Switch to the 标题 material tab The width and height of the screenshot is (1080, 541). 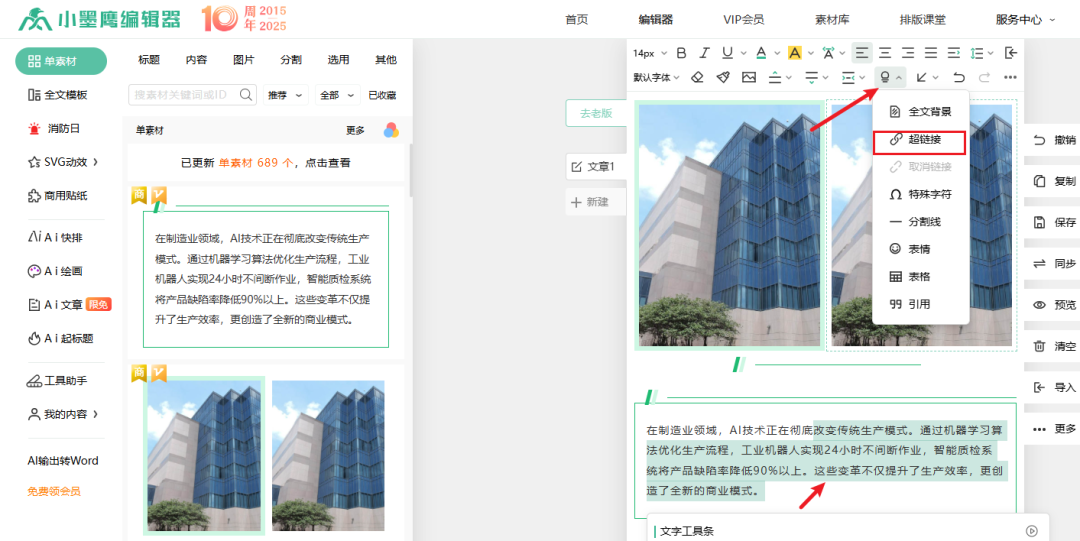(x=149, y=60)
